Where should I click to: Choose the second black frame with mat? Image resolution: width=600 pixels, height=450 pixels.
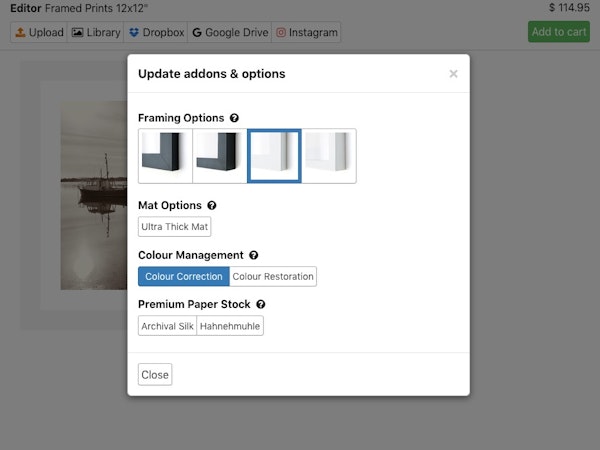pyautogui.click(x=219, y=156)
